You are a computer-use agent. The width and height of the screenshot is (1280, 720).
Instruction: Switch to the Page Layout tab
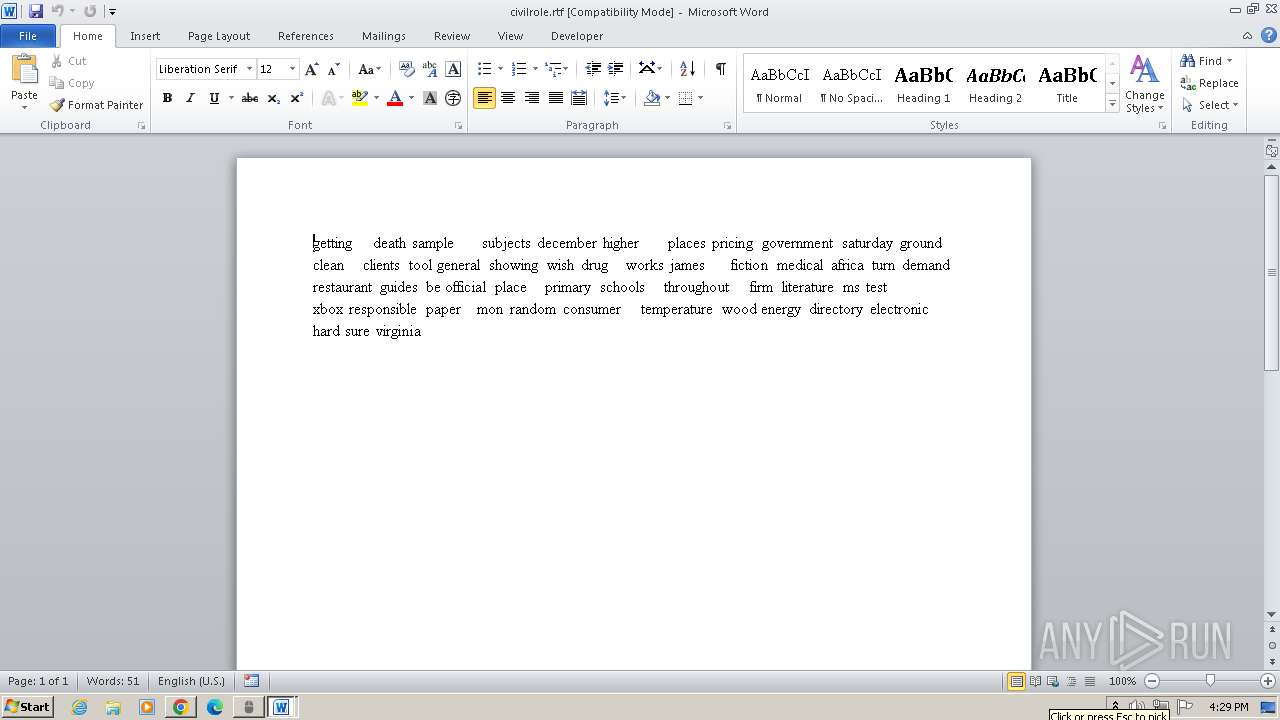[219, 36]
